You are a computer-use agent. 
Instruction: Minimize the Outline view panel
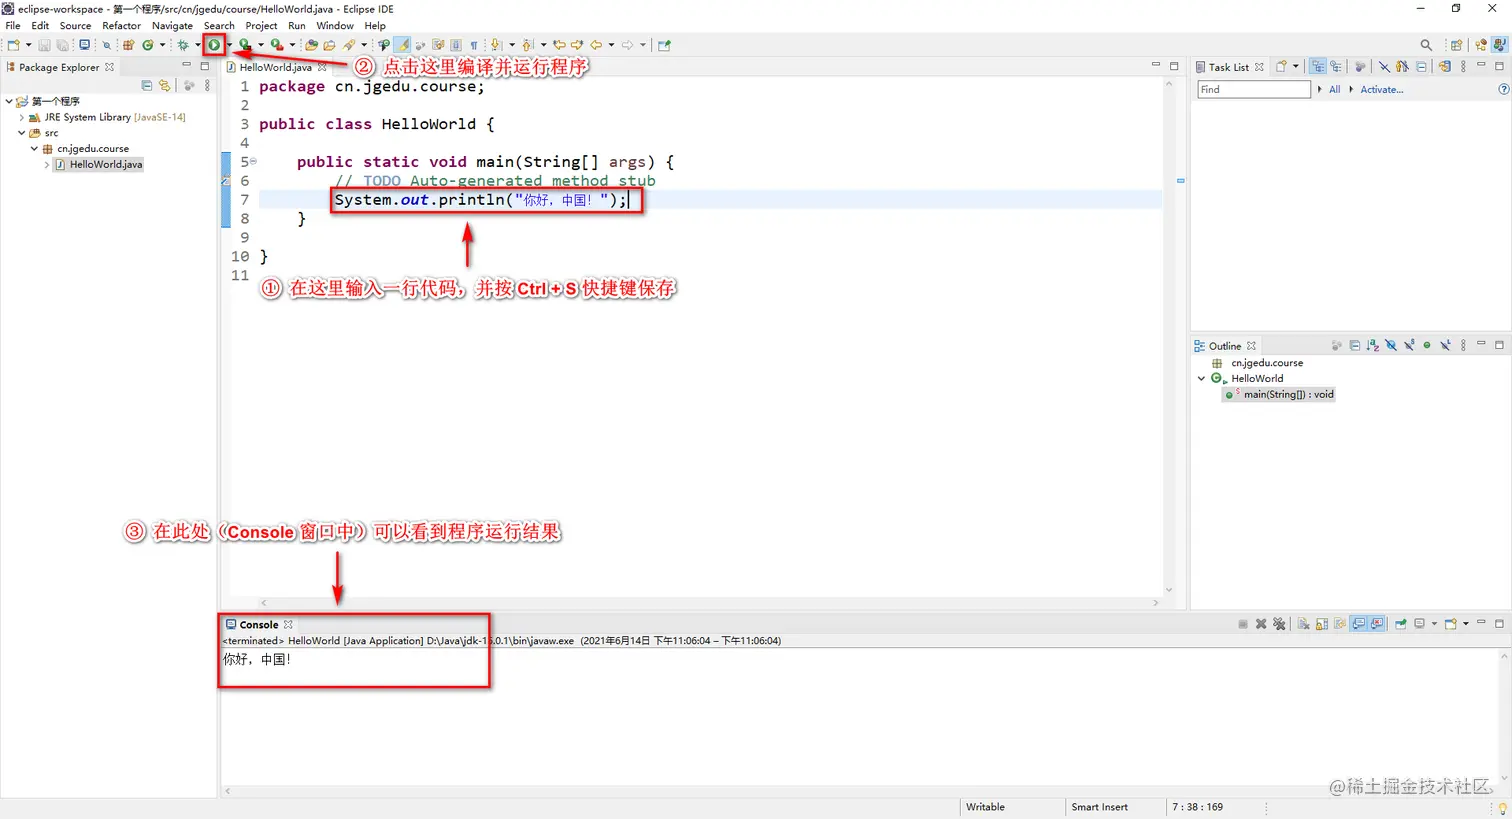coord(1481,344)
